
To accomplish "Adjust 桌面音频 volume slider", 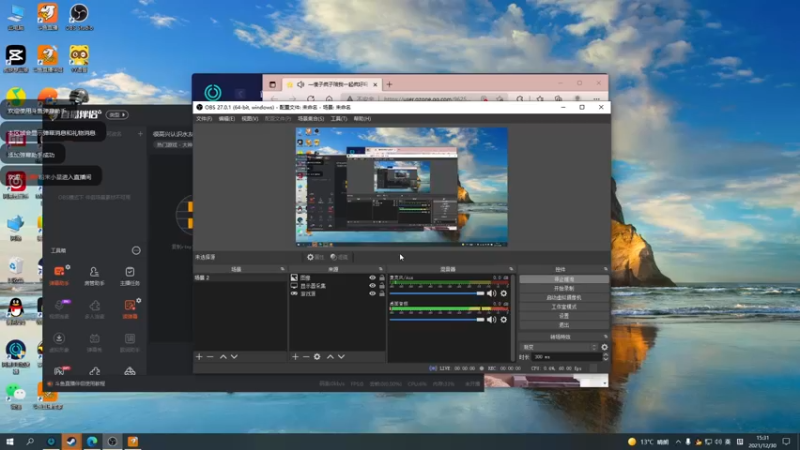I will tap(437, 319).
